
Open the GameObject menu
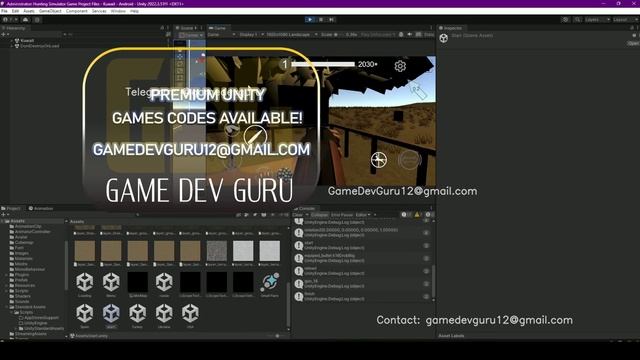coord(50,11)
